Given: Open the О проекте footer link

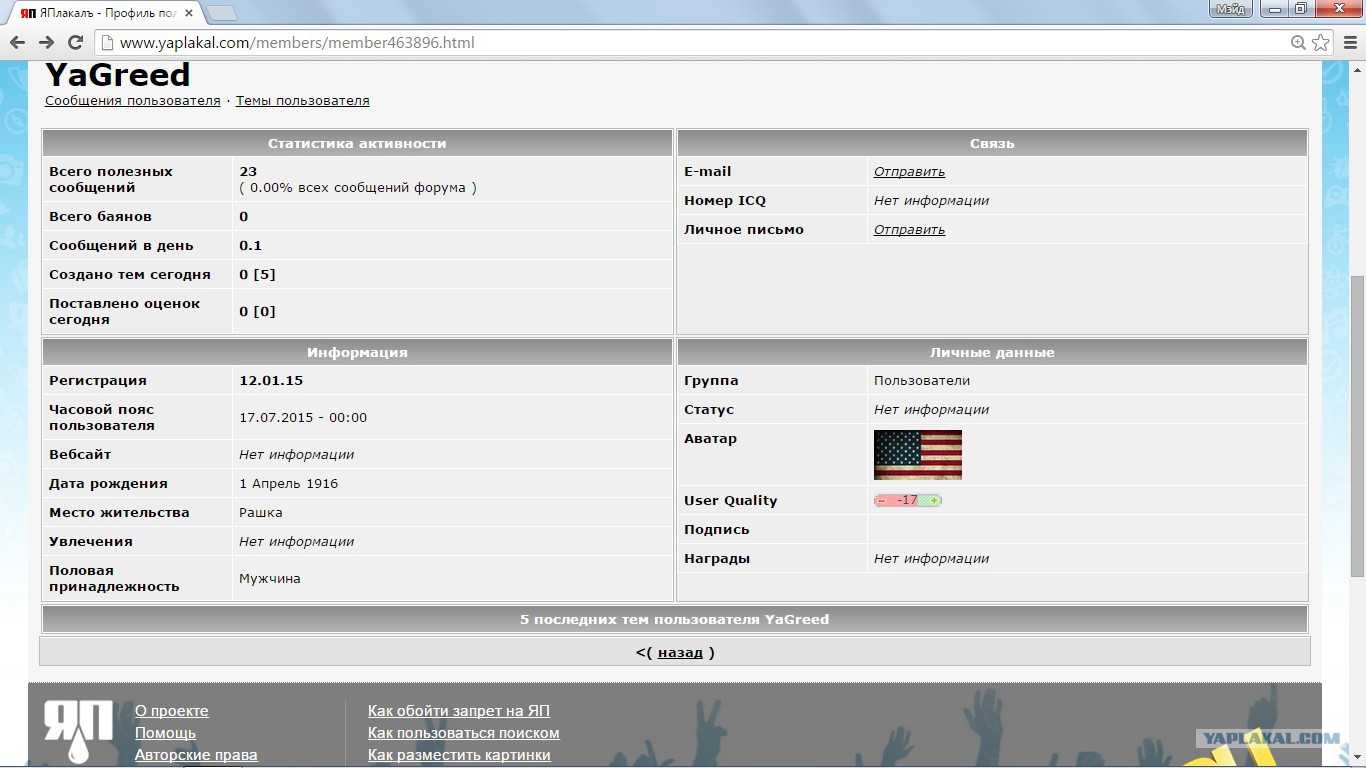Looking at the screenshot, I should coord(172,711).
